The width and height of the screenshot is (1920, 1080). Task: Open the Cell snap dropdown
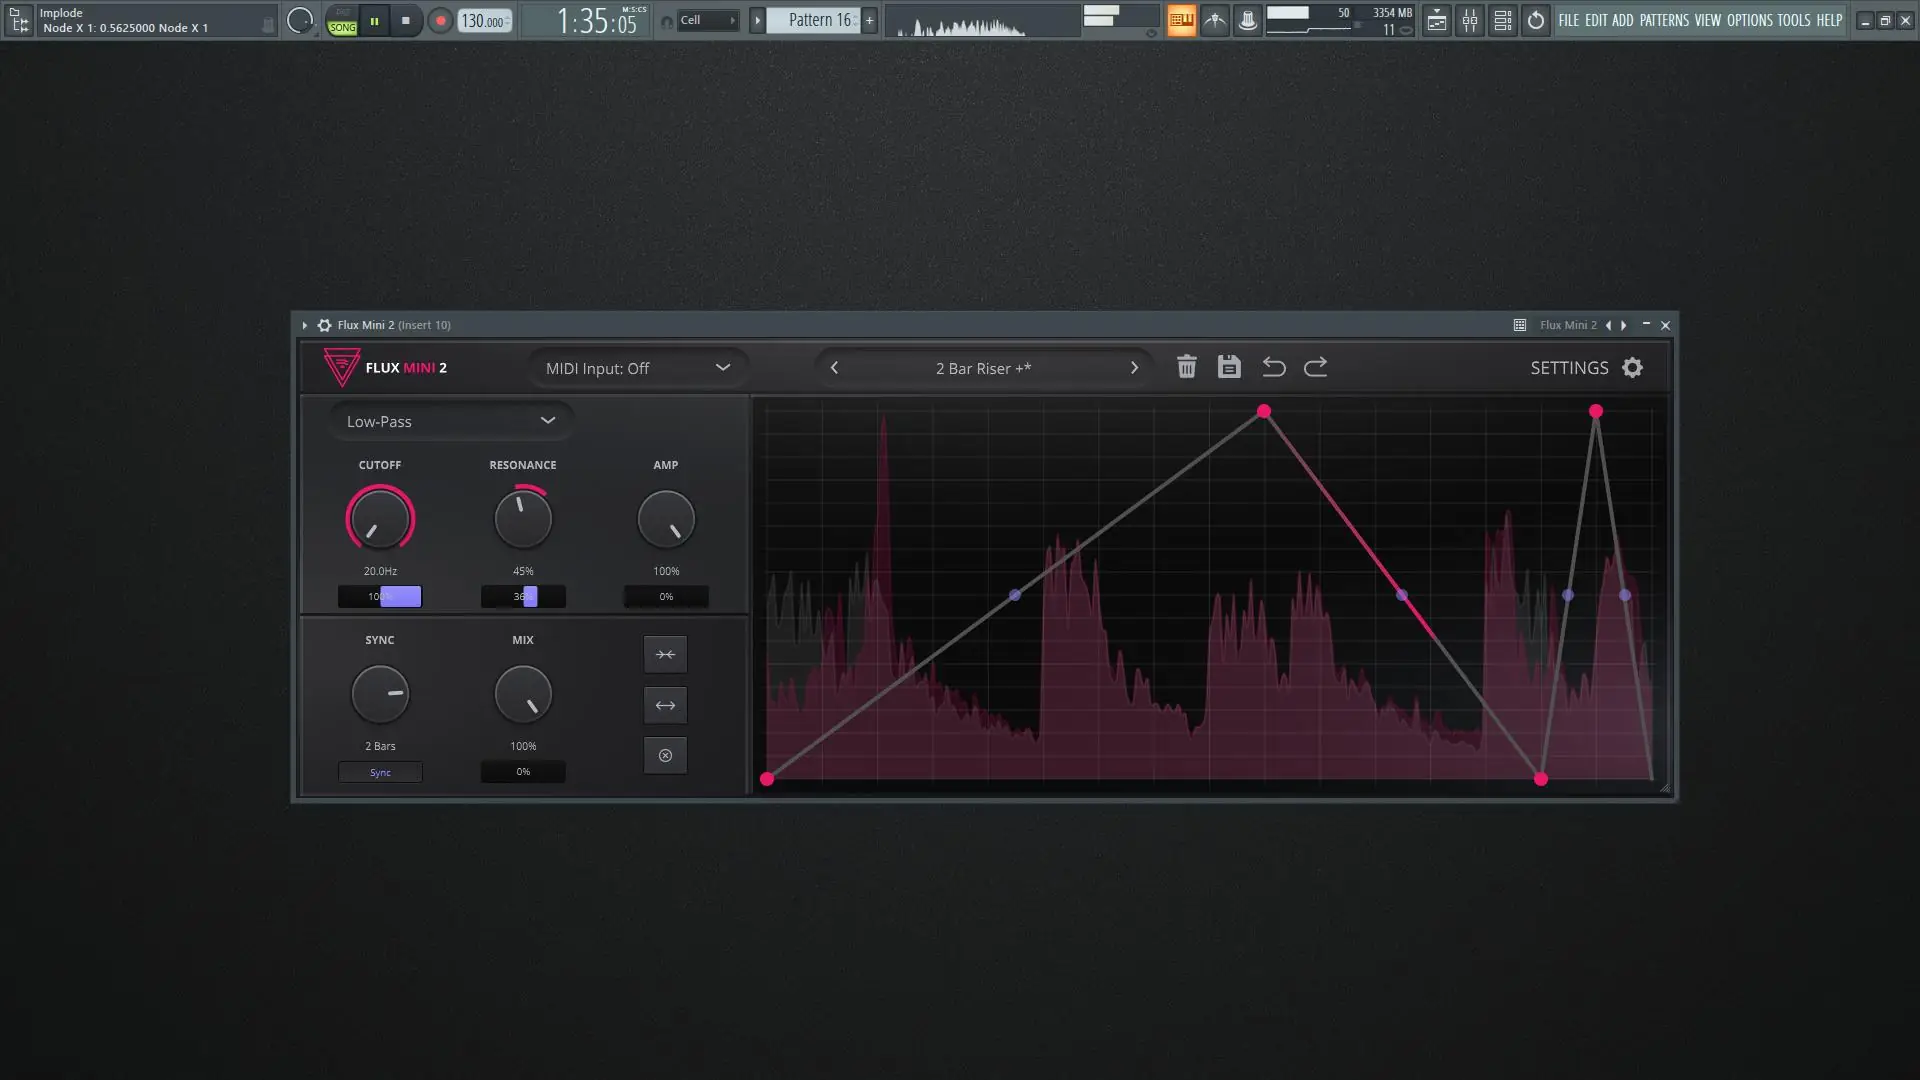click(707, 19)
